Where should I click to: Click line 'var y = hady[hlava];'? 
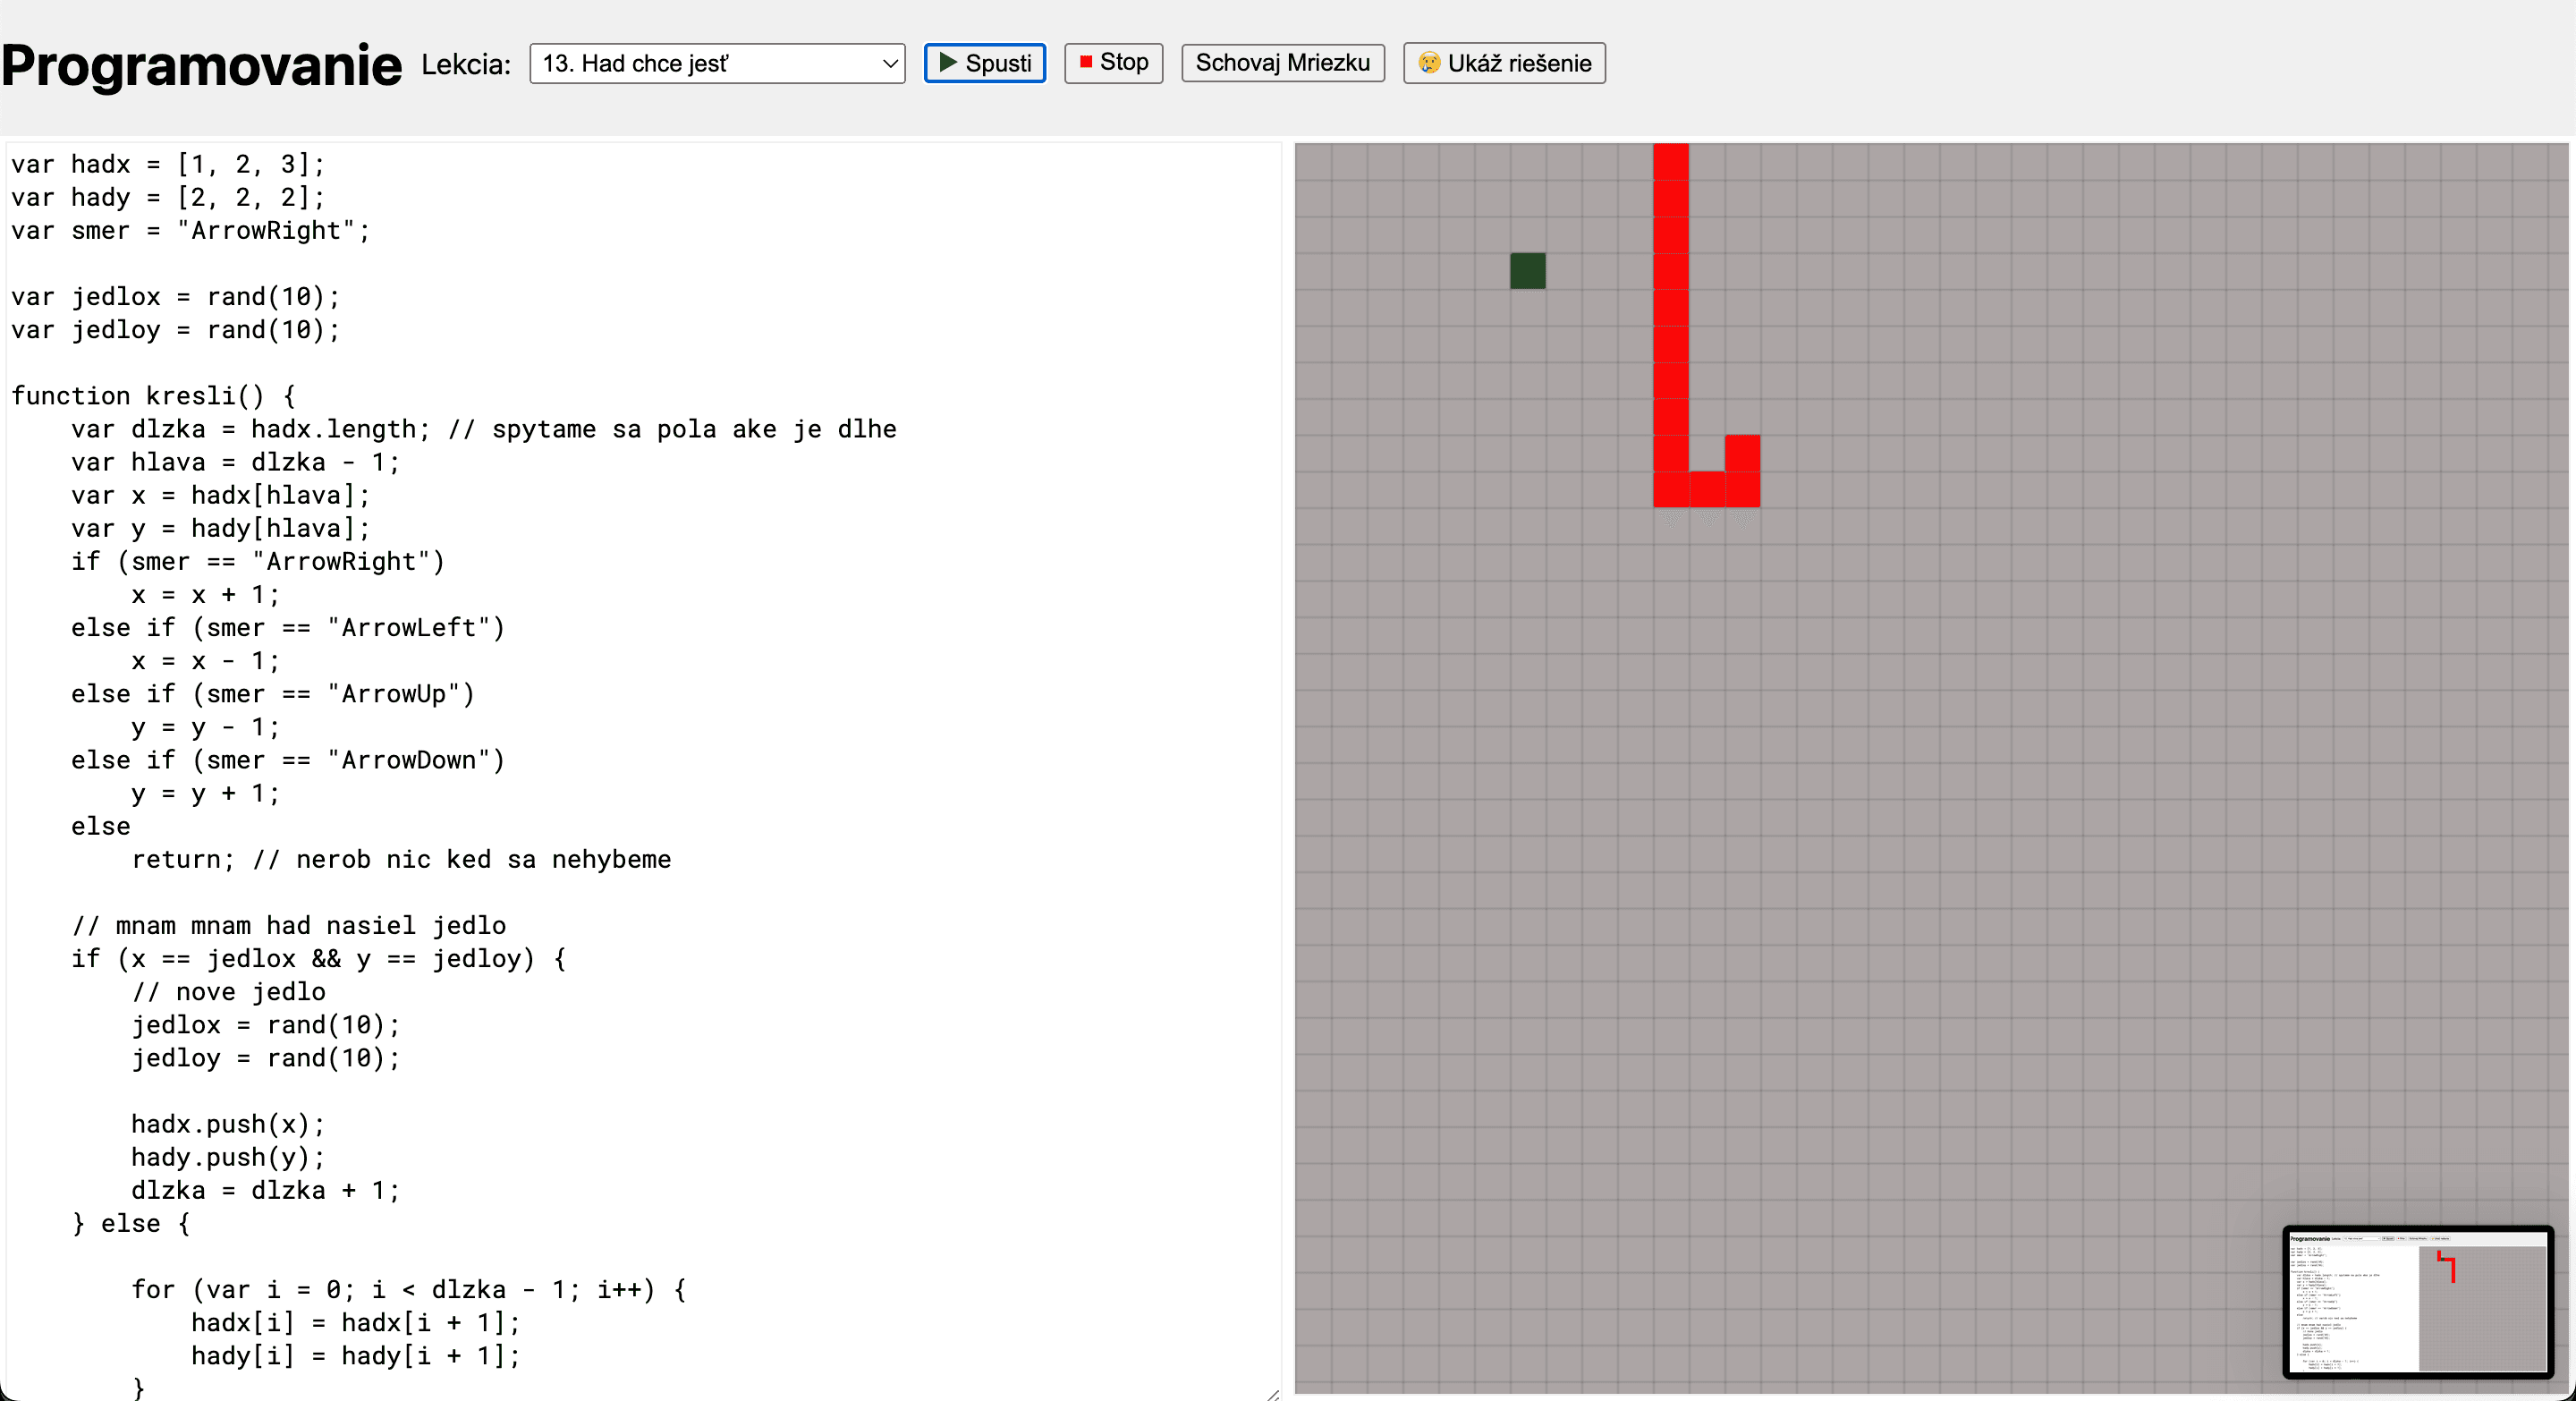tap(221, 528)
